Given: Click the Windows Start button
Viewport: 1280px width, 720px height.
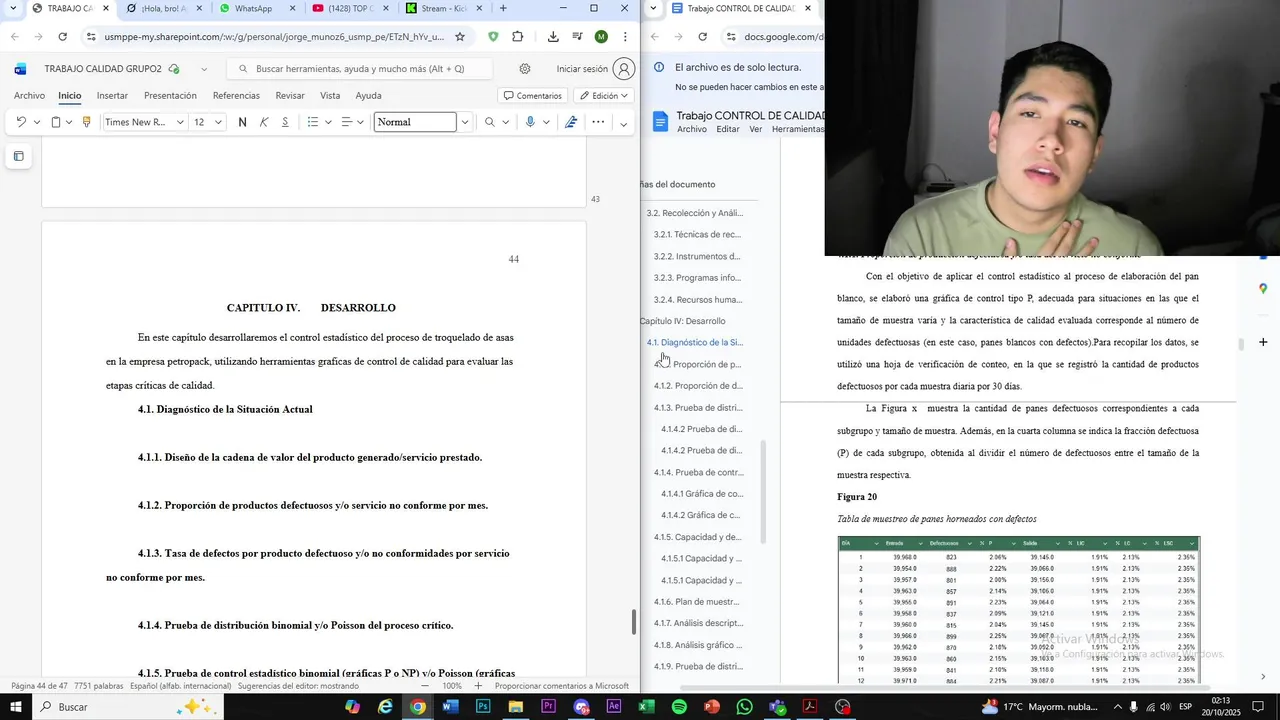Looking at the screenshot, I should [x=15, y=707].
